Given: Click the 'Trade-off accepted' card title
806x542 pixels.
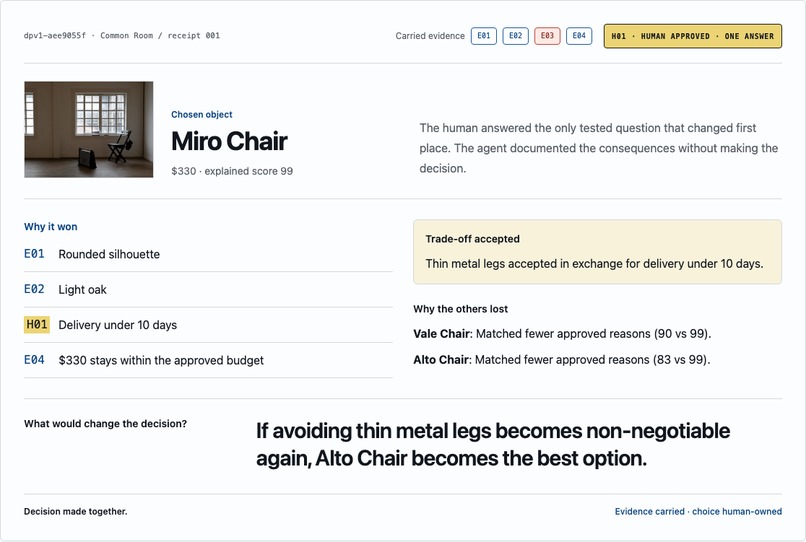Looking at the screenshot, I should pos(472,239).
